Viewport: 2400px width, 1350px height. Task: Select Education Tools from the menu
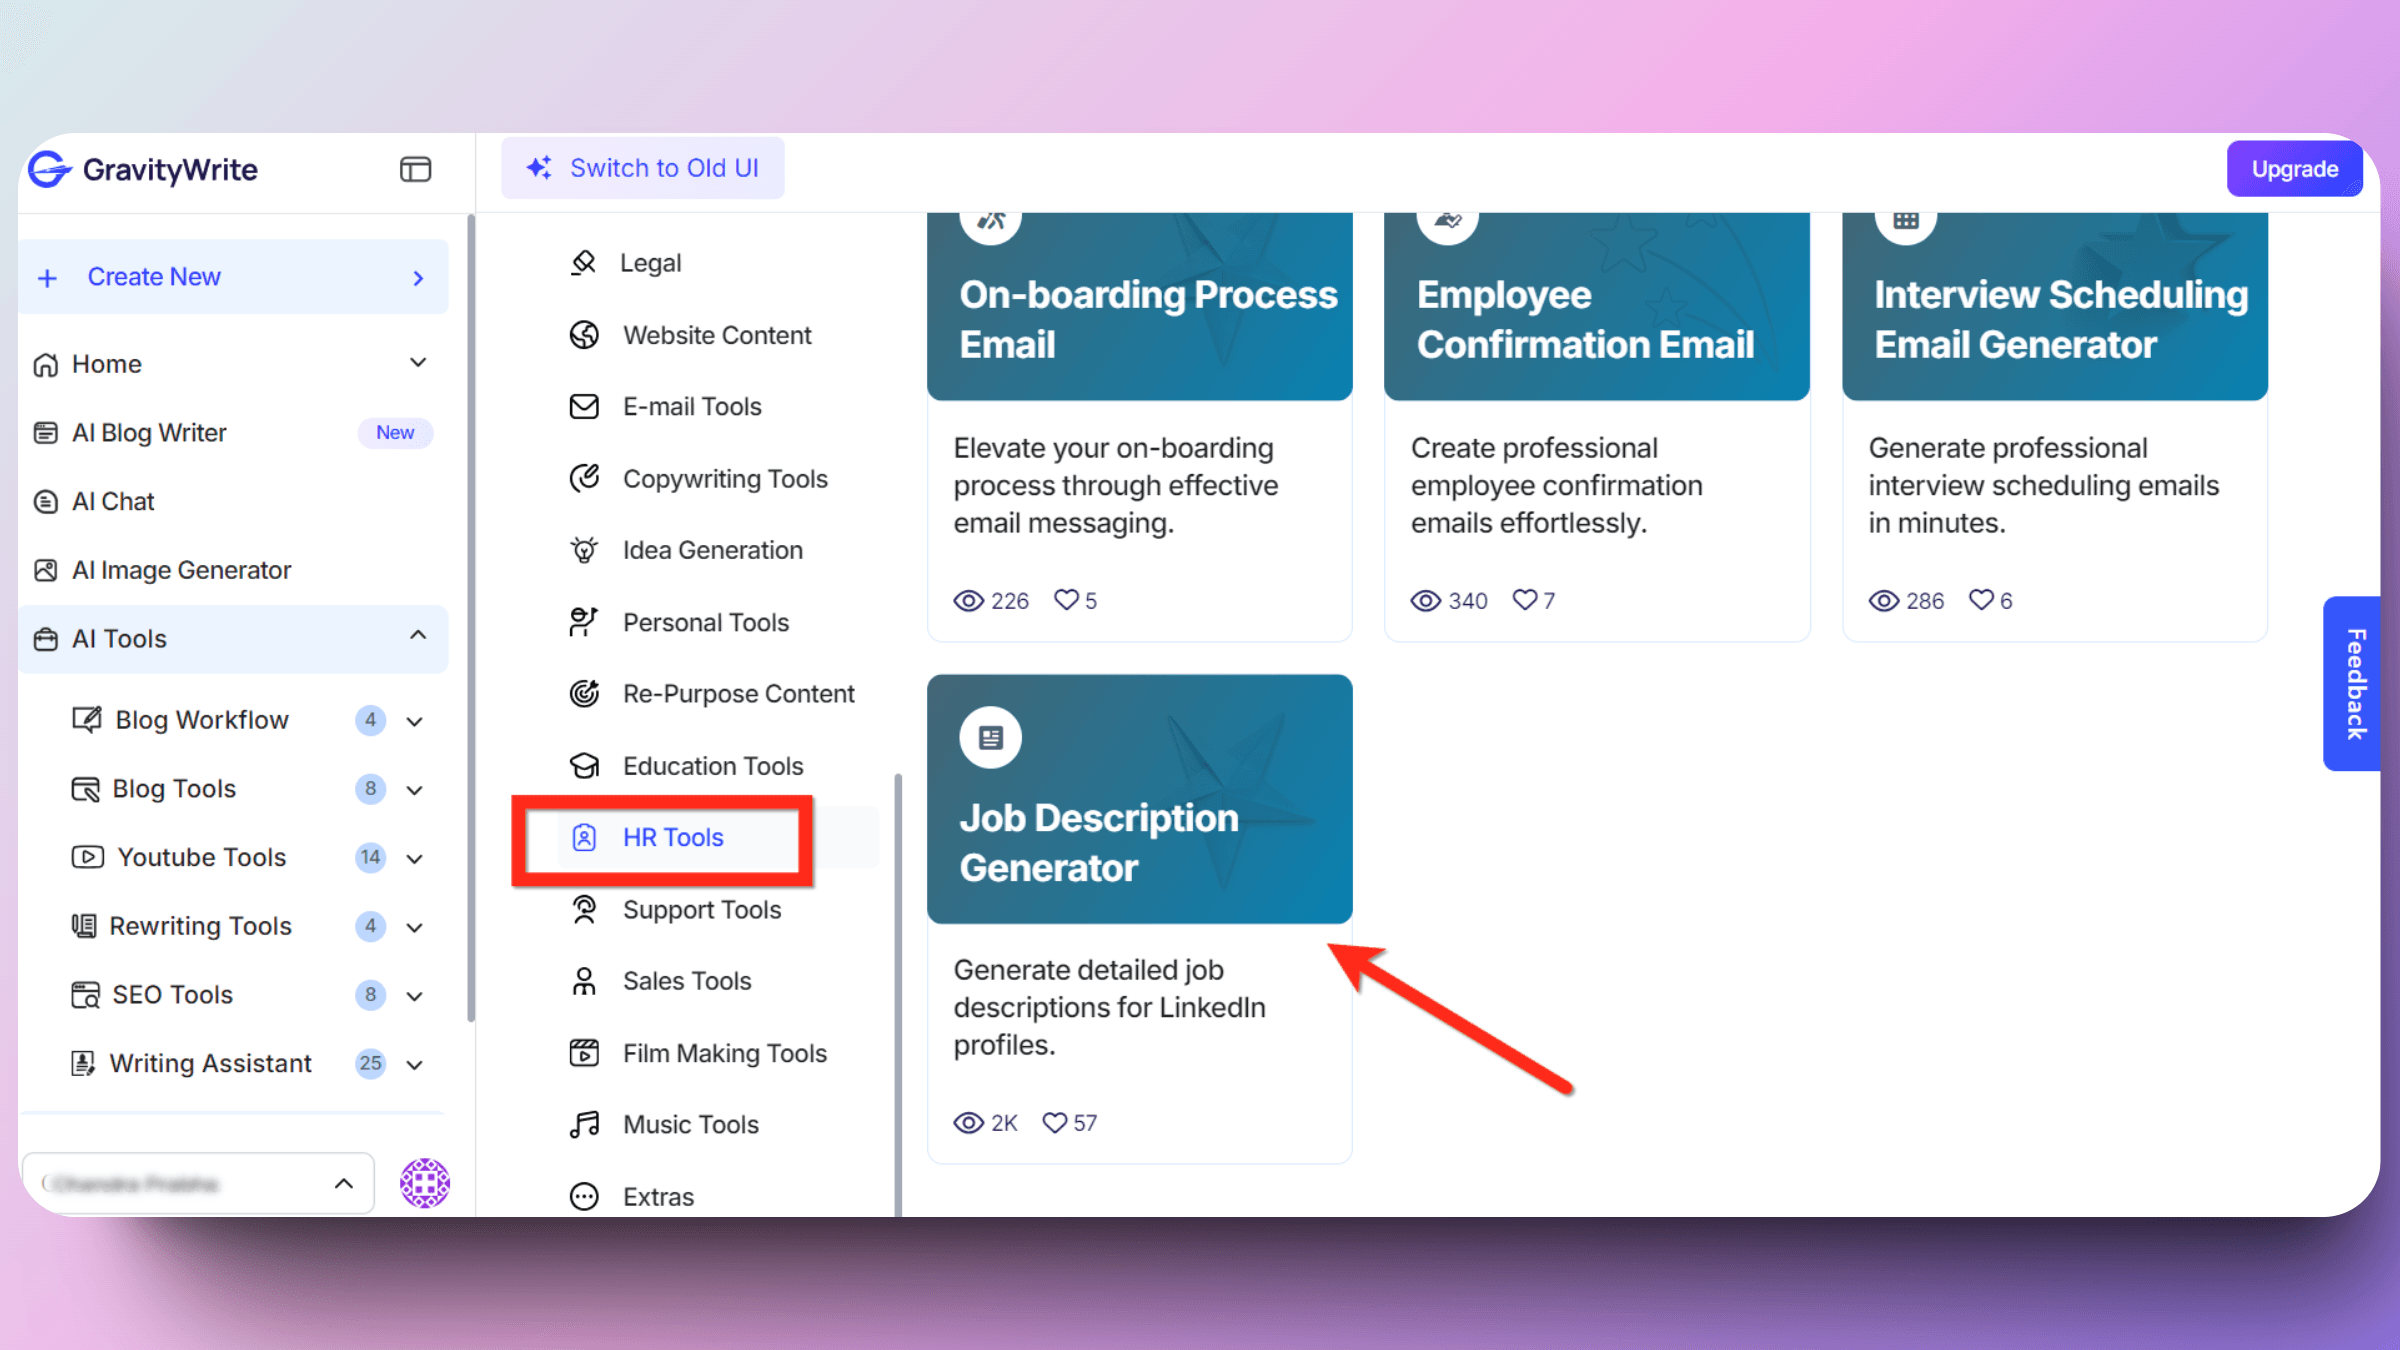pyautogui.click(x=712, y=765)
